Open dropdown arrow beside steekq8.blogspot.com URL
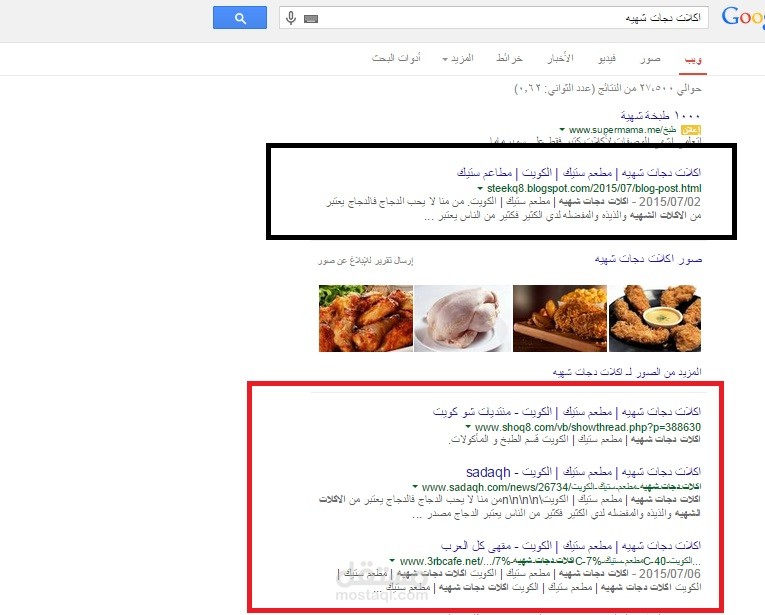Screen dimensions: 765x615 (480, 188)
